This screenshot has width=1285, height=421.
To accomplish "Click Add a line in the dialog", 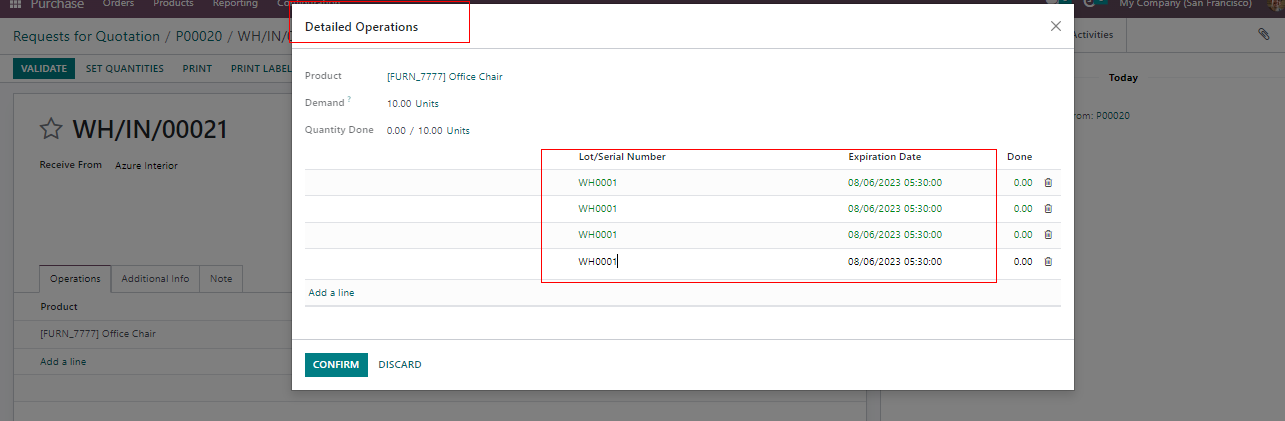I will pyautogui.click(x=331, y=293).
